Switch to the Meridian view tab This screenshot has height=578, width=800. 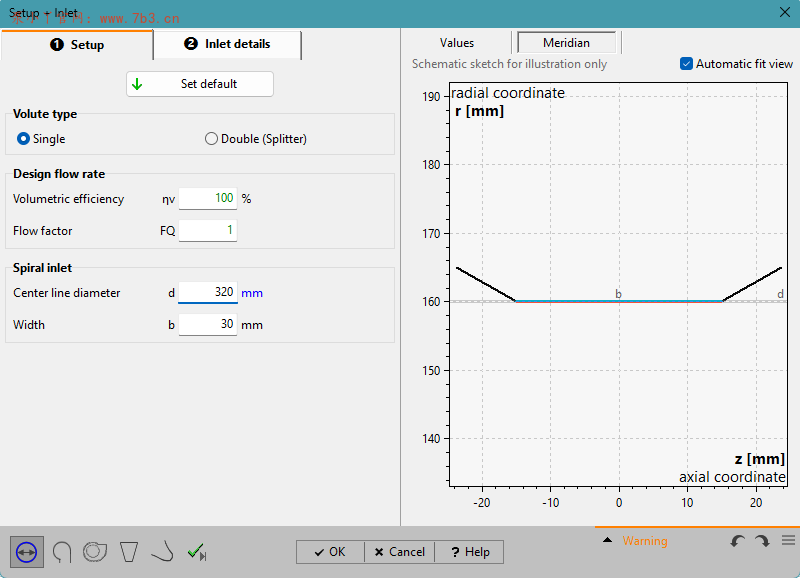point(567,43)
